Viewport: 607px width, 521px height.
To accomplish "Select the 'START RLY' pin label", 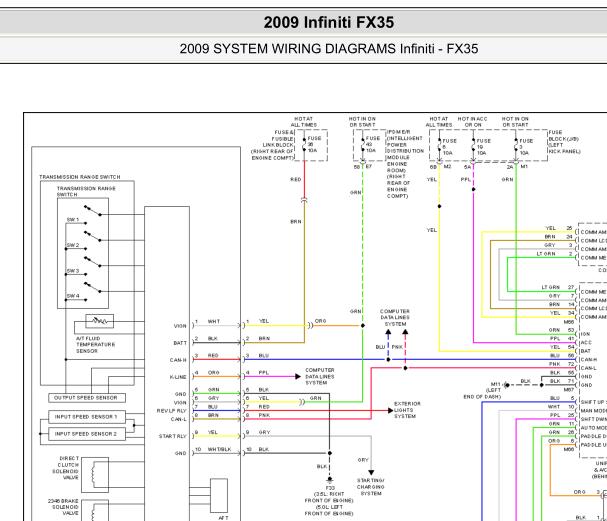I will coord(173,436).
